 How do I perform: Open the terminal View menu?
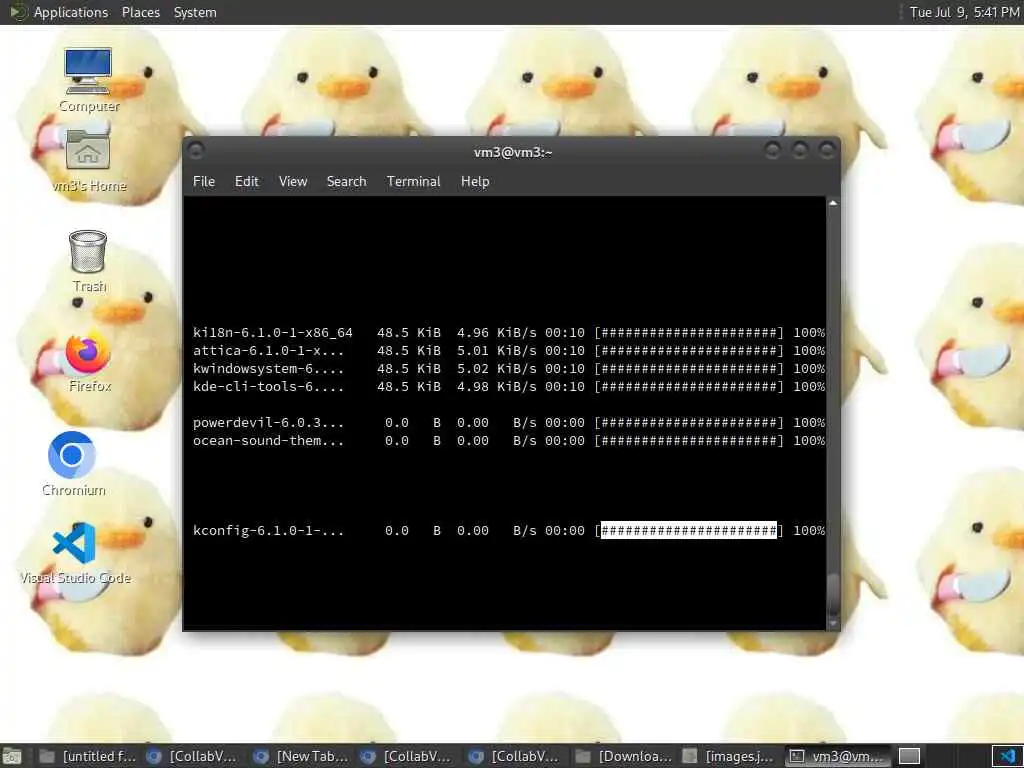(x=293, y=182)
